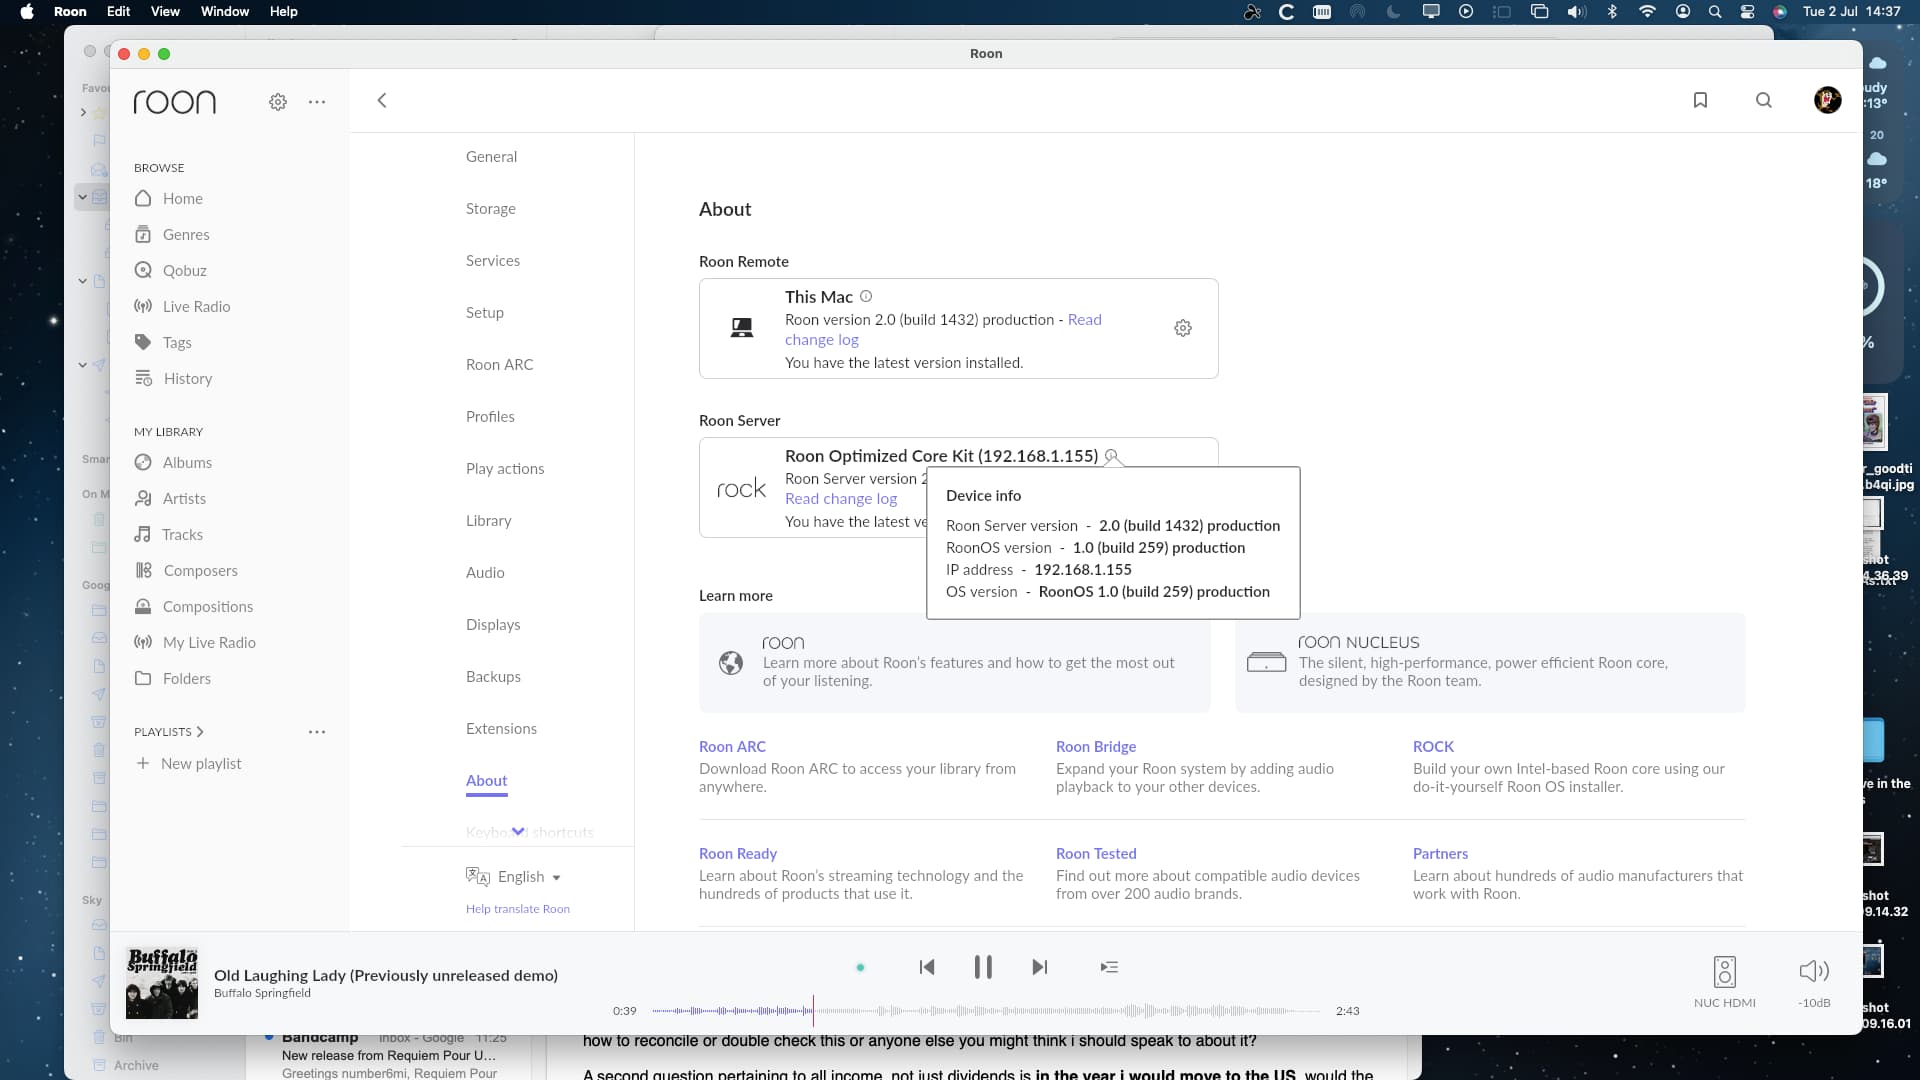Open the Roon Bridge link
Screen dimensions: 1920x1080
tap(1096, 746)
